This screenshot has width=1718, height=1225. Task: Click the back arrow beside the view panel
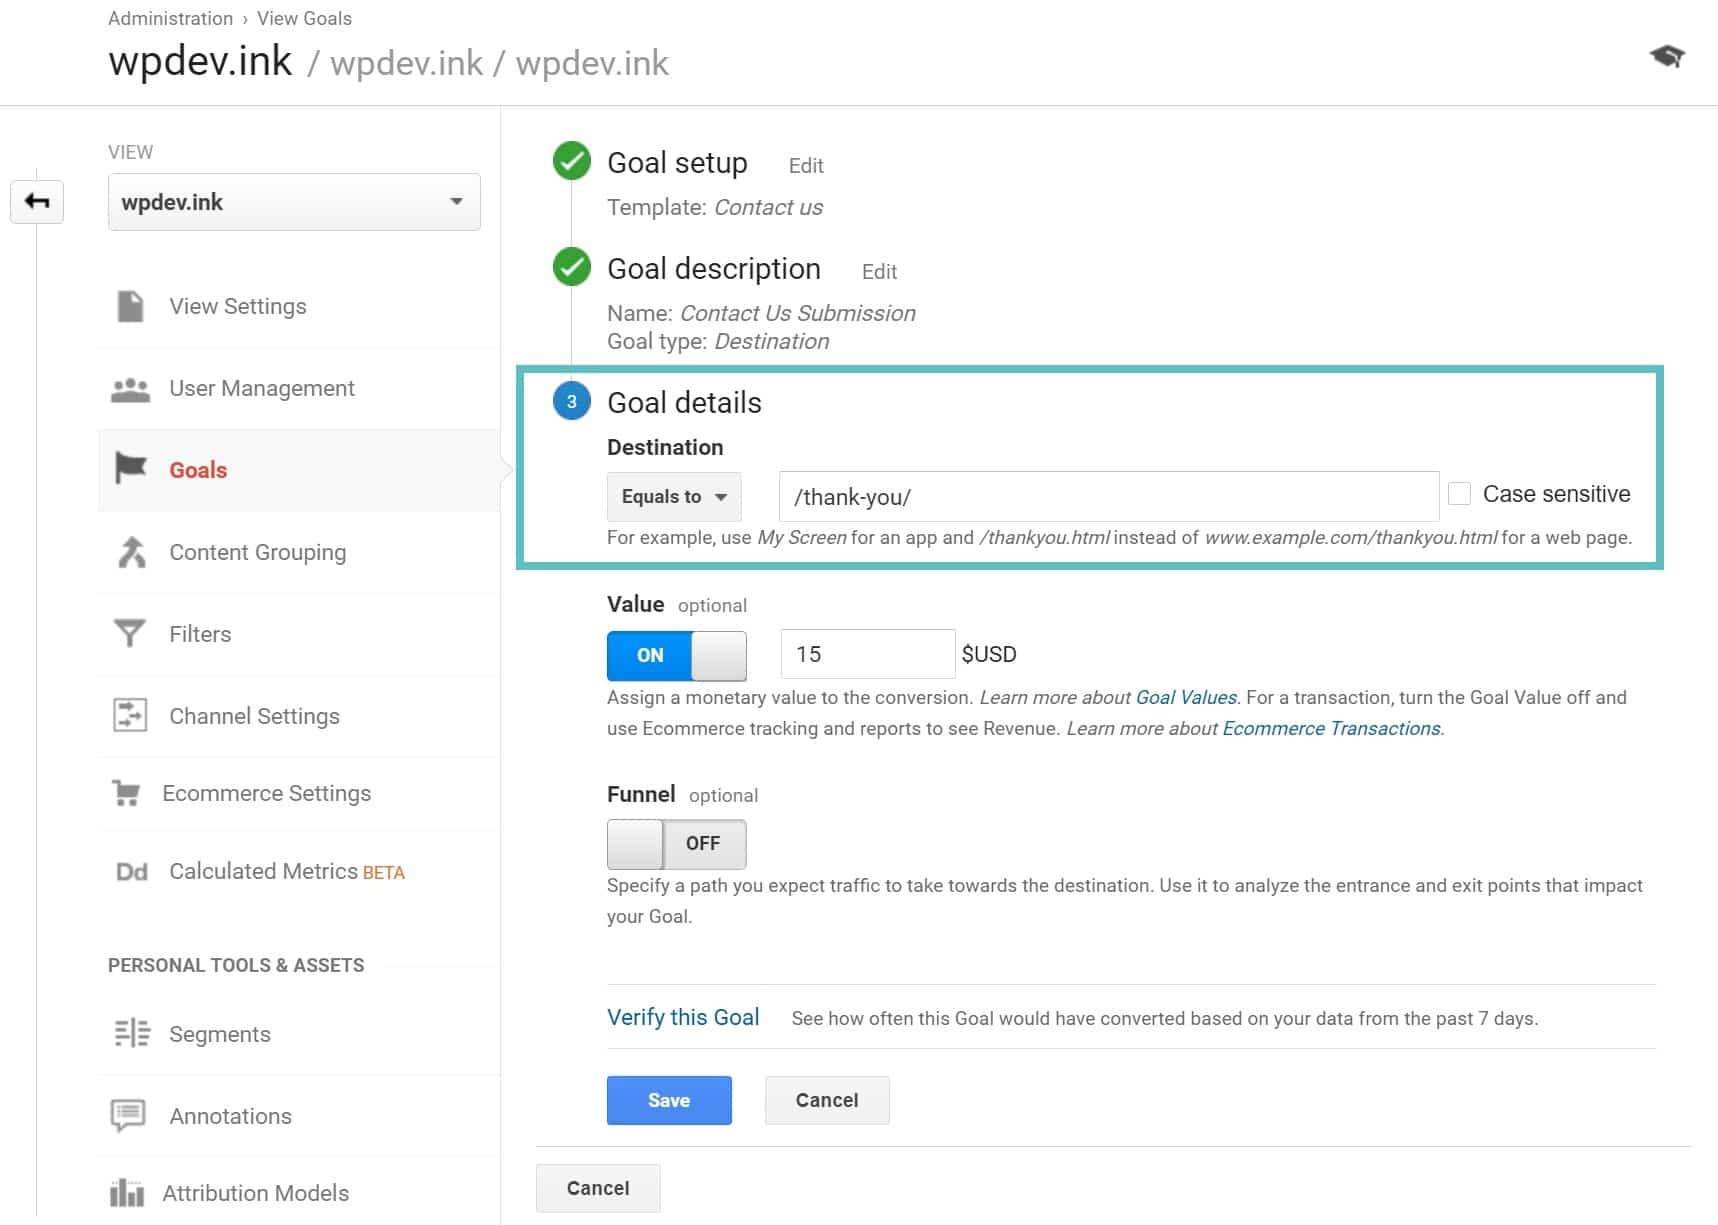[x=37, y=201]
